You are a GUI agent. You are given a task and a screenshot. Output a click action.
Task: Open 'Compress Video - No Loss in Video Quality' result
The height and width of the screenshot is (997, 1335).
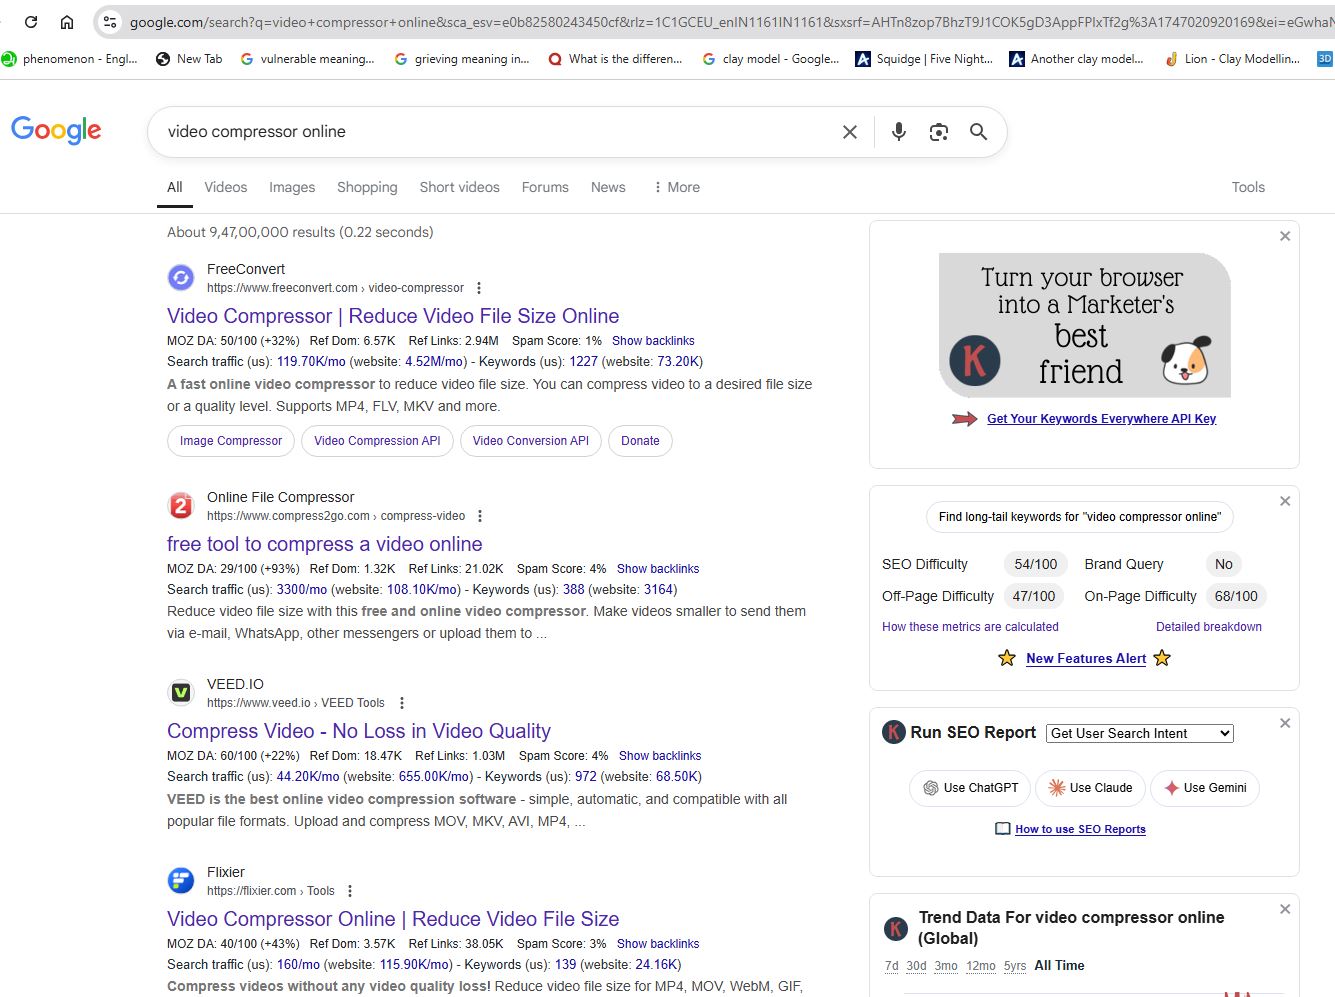tap(359, 731)
